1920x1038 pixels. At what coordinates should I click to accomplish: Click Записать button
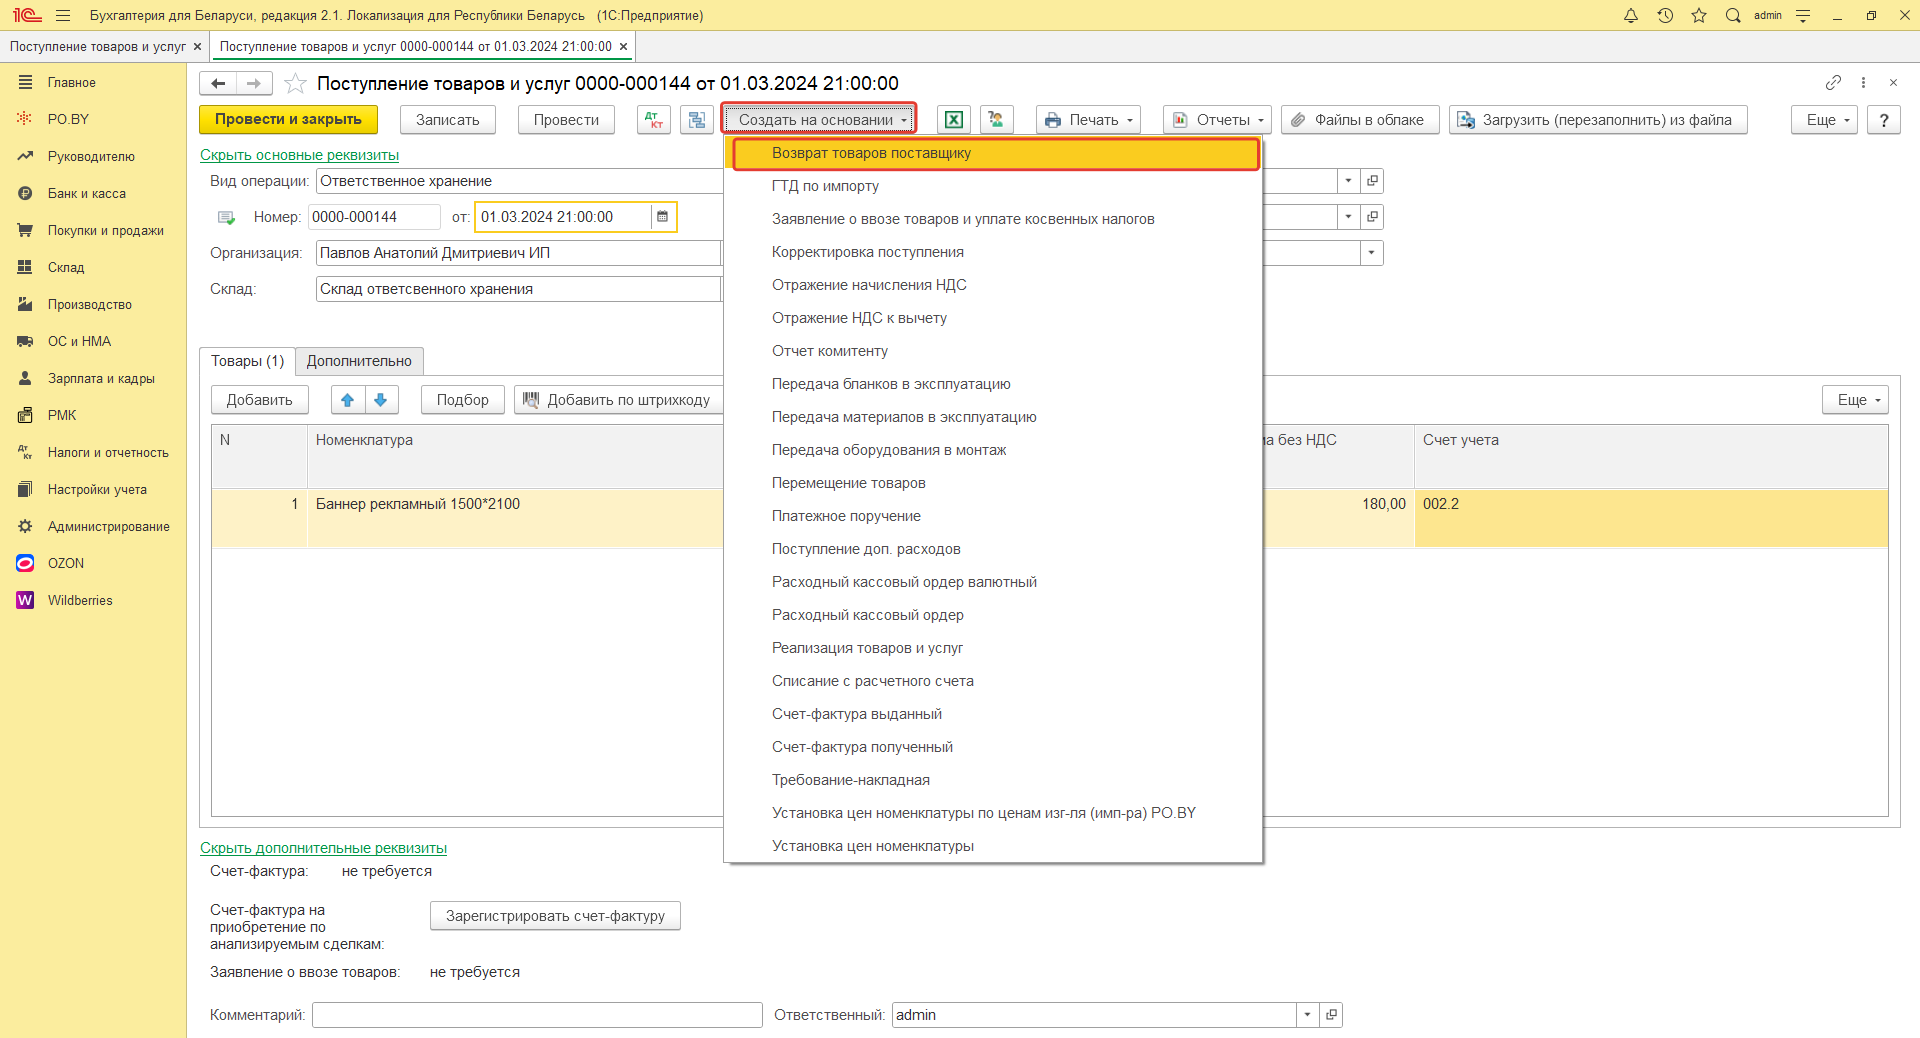click(x=448, y=120)
